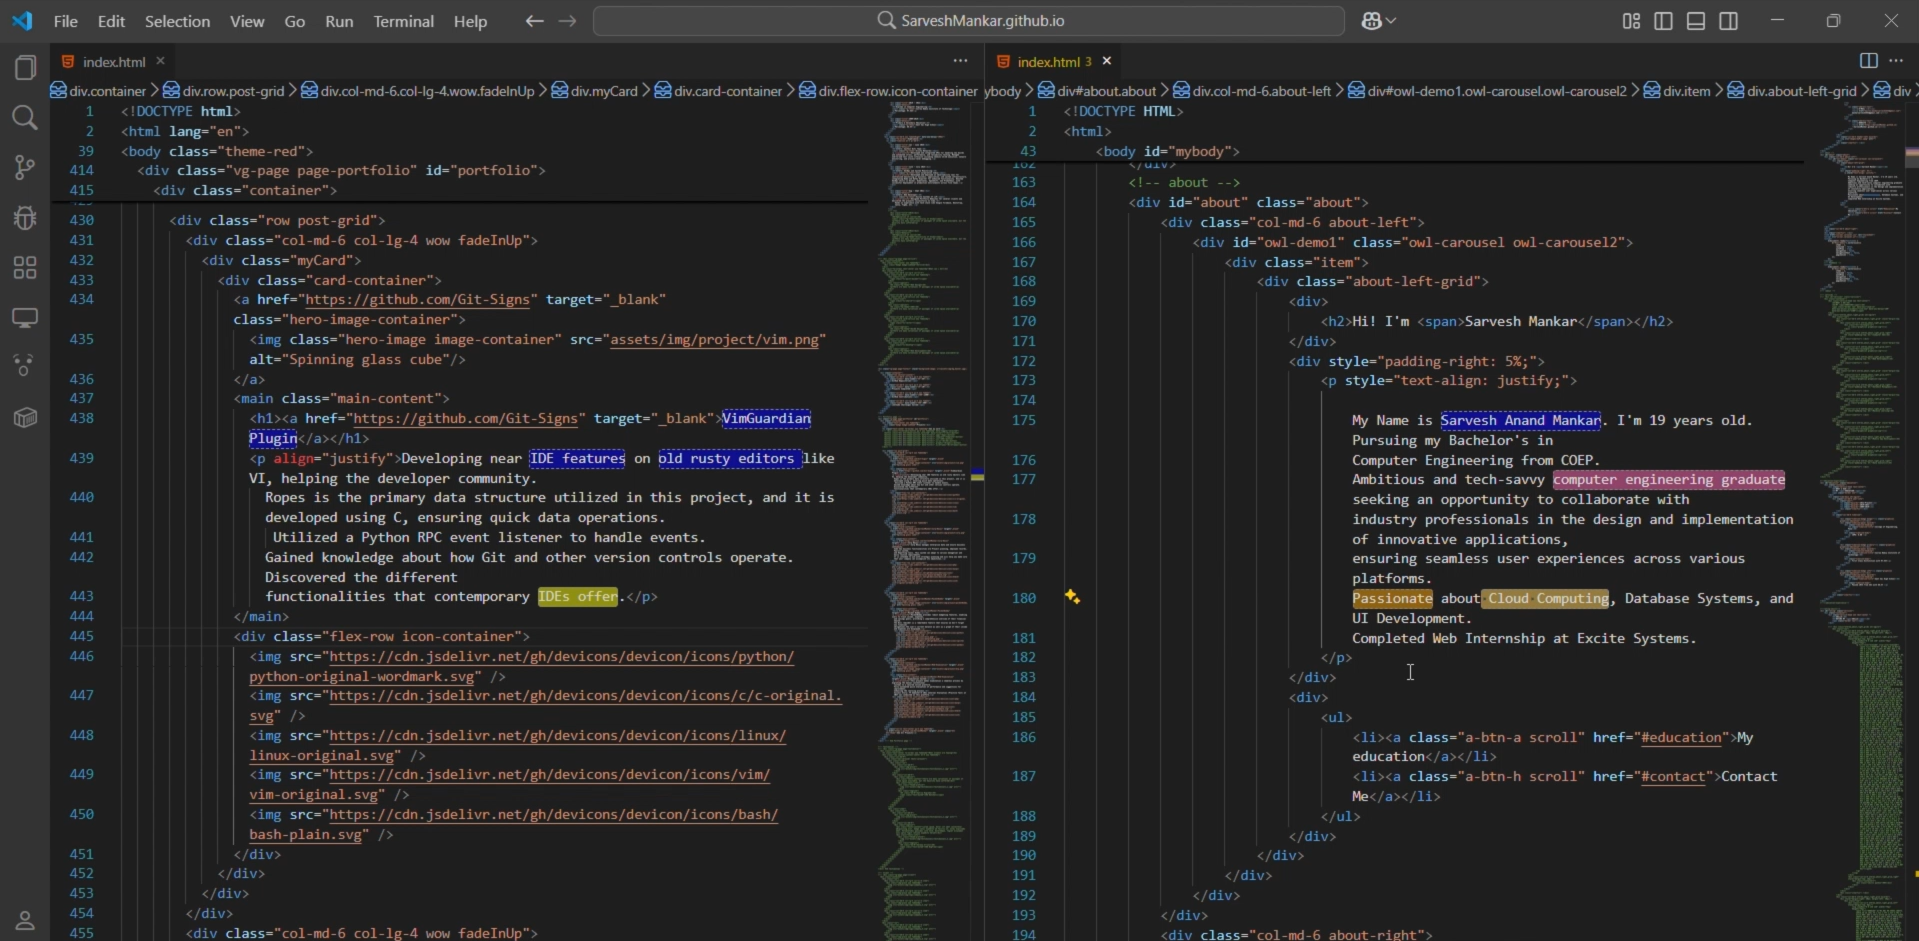
Task: Switch to the left index.html tab
Action: tap(114, 62)
